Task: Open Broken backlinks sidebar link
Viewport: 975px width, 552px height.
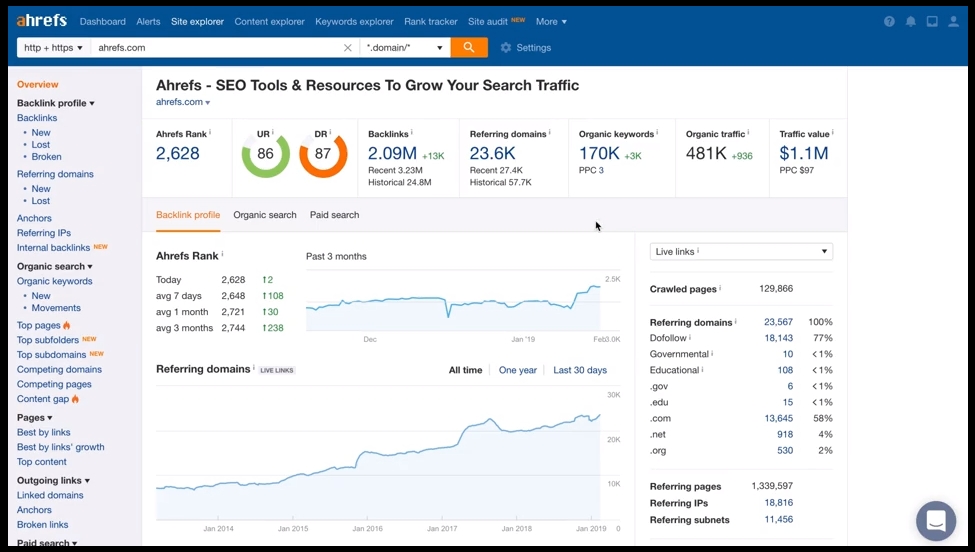Action: (x=47, y=157)
